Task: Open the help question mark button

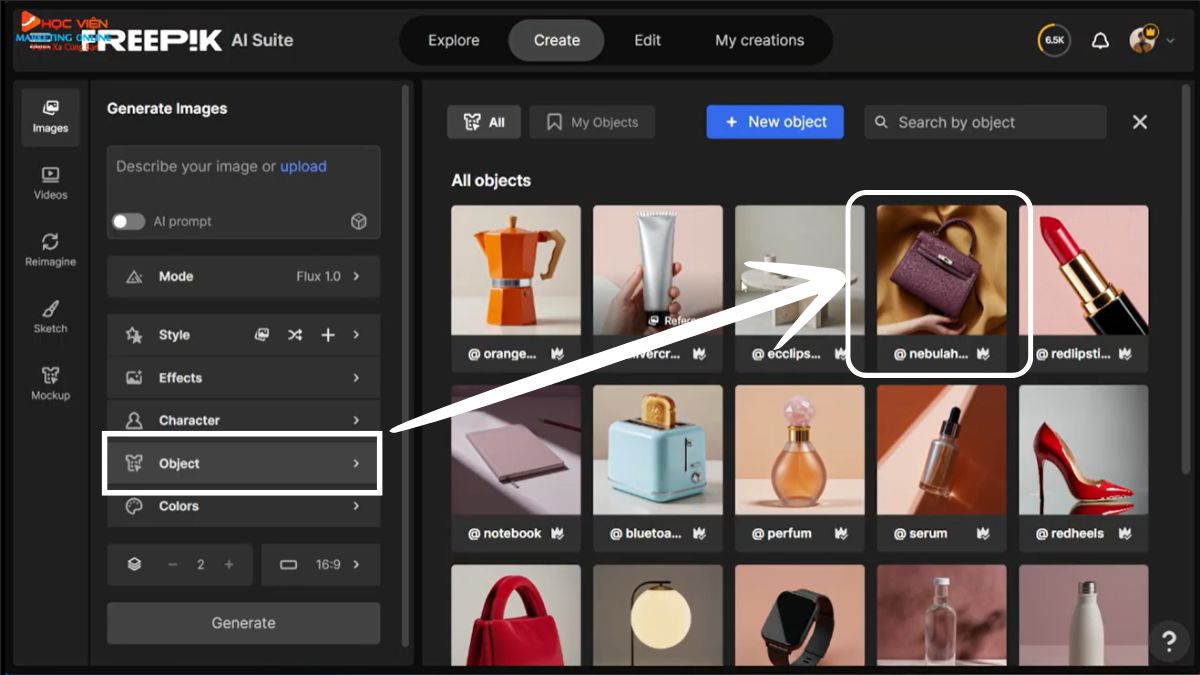Action: (x=1168, y=640)
